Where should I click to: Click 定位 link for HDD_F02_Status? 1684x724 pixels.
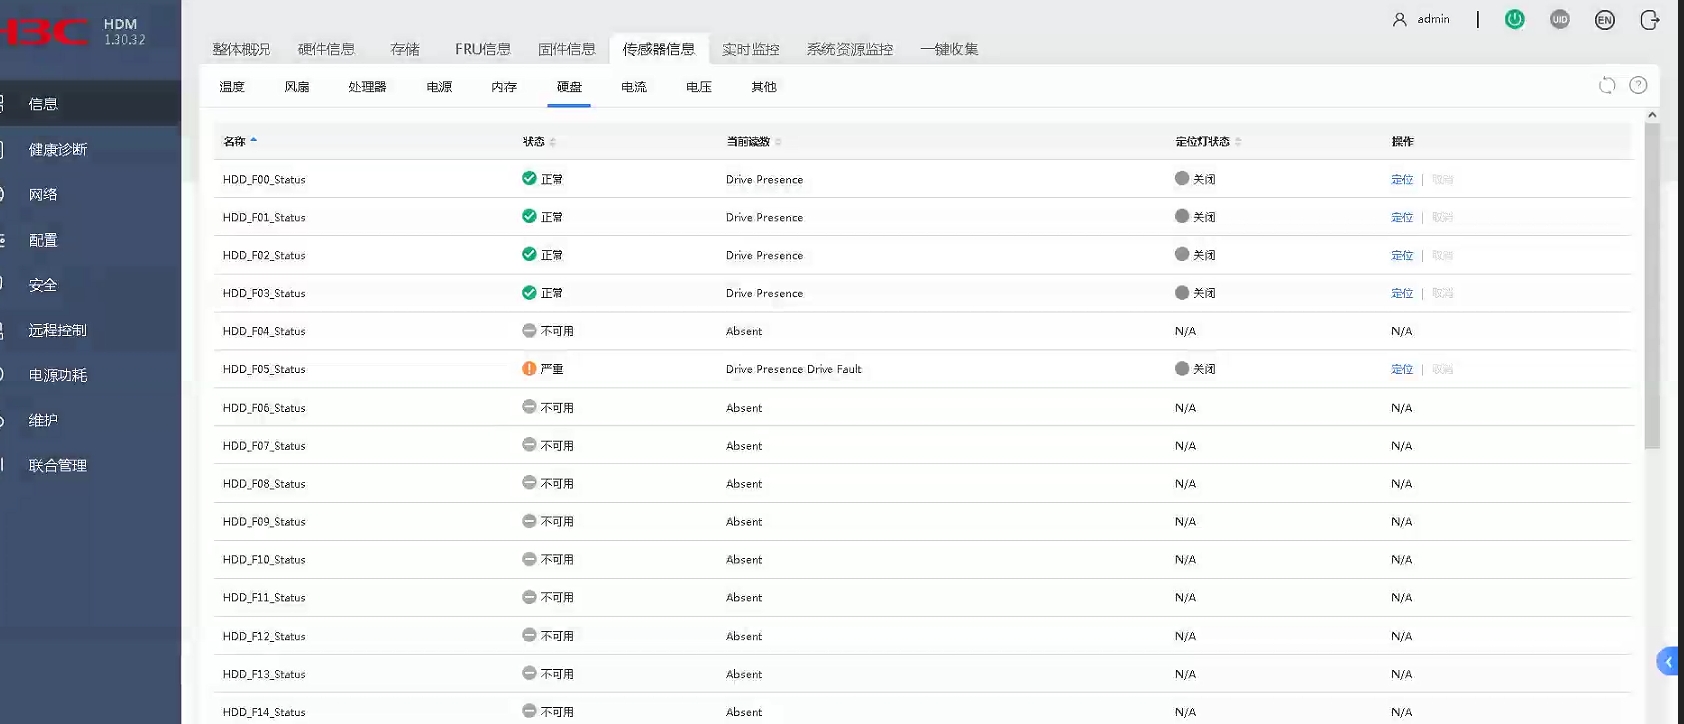point(1402,255)
